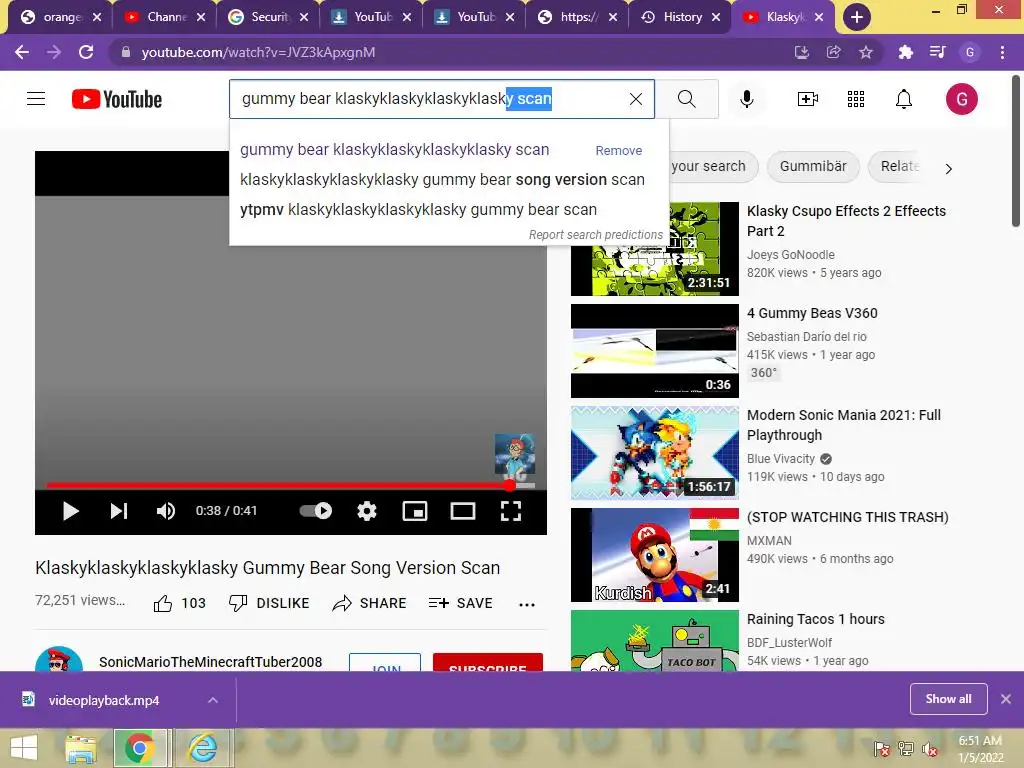The width and height of the screenshot is (1024, 768).
Task: Open the account avatar labeled G
Action: pos(961,99)
